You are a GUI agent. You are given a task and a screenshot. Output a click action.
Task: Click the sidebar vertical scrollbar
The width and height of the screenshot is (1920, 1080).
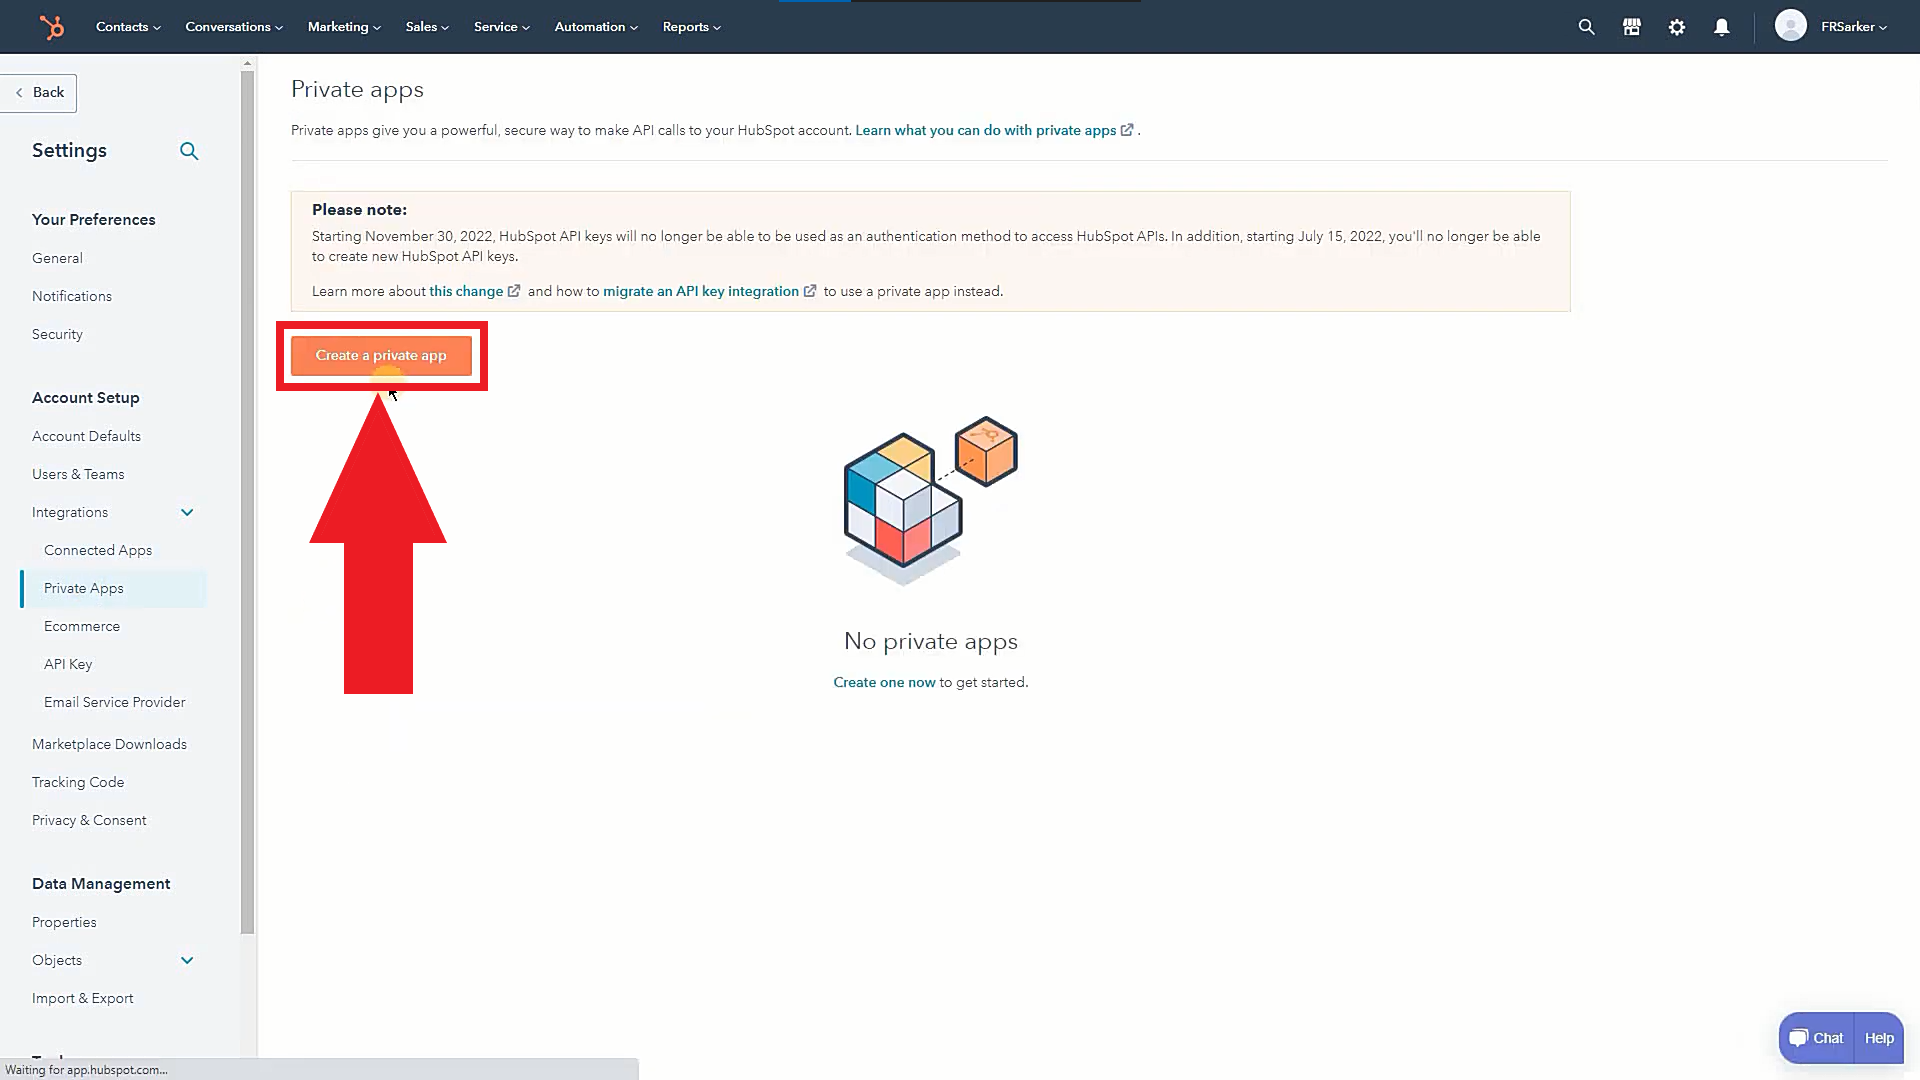point(247,502)
